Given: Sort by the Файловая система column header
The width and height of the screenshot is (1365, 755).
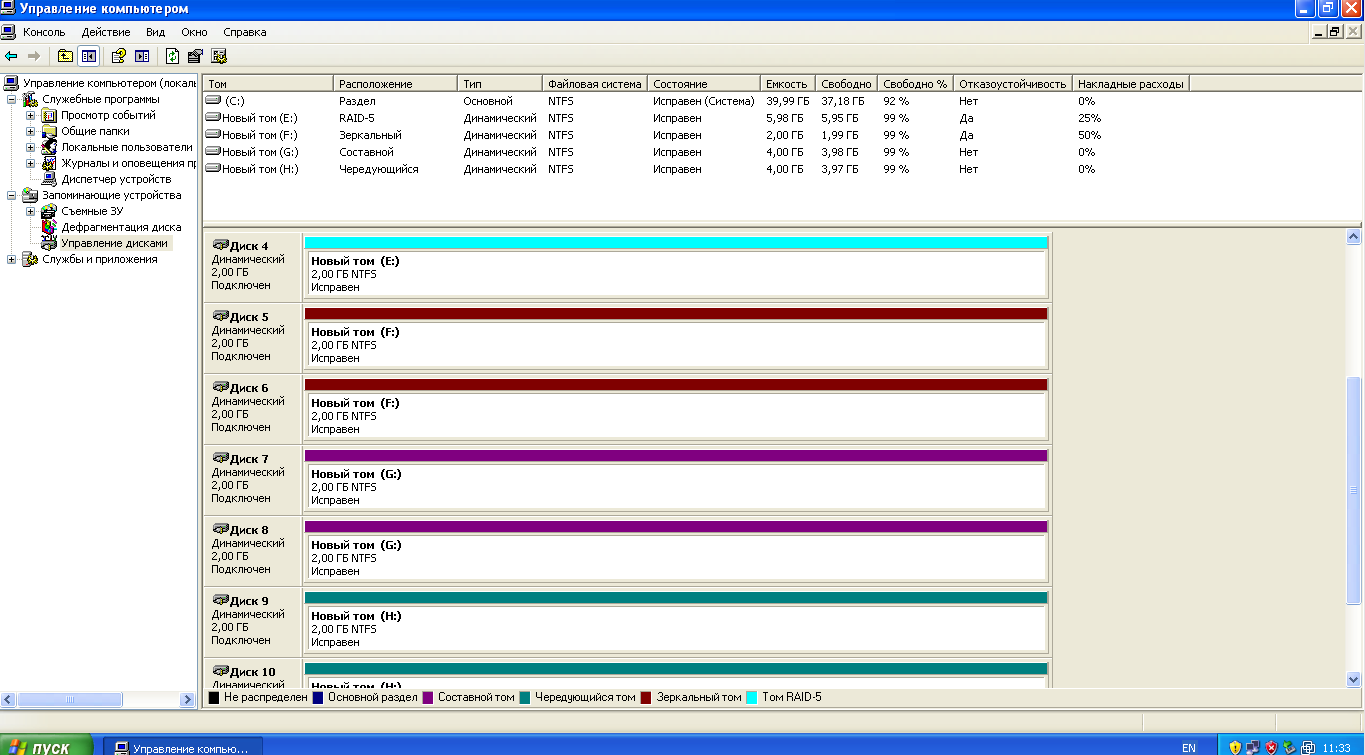Looking at the screenshot, I should [x=595, y=84].
